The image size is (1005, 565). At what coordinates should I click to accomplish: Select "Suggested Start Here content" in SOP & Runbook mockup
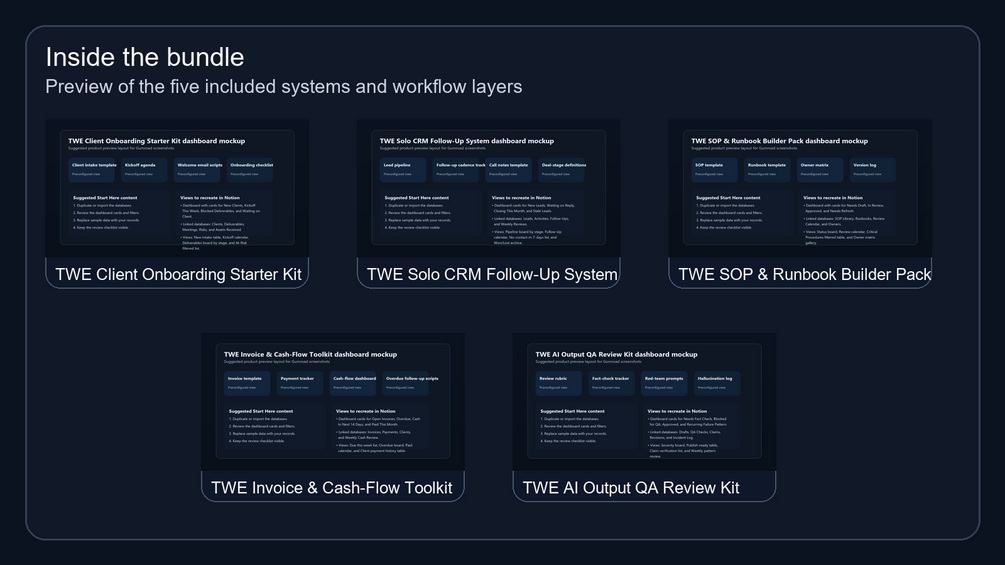coord(728,198)
